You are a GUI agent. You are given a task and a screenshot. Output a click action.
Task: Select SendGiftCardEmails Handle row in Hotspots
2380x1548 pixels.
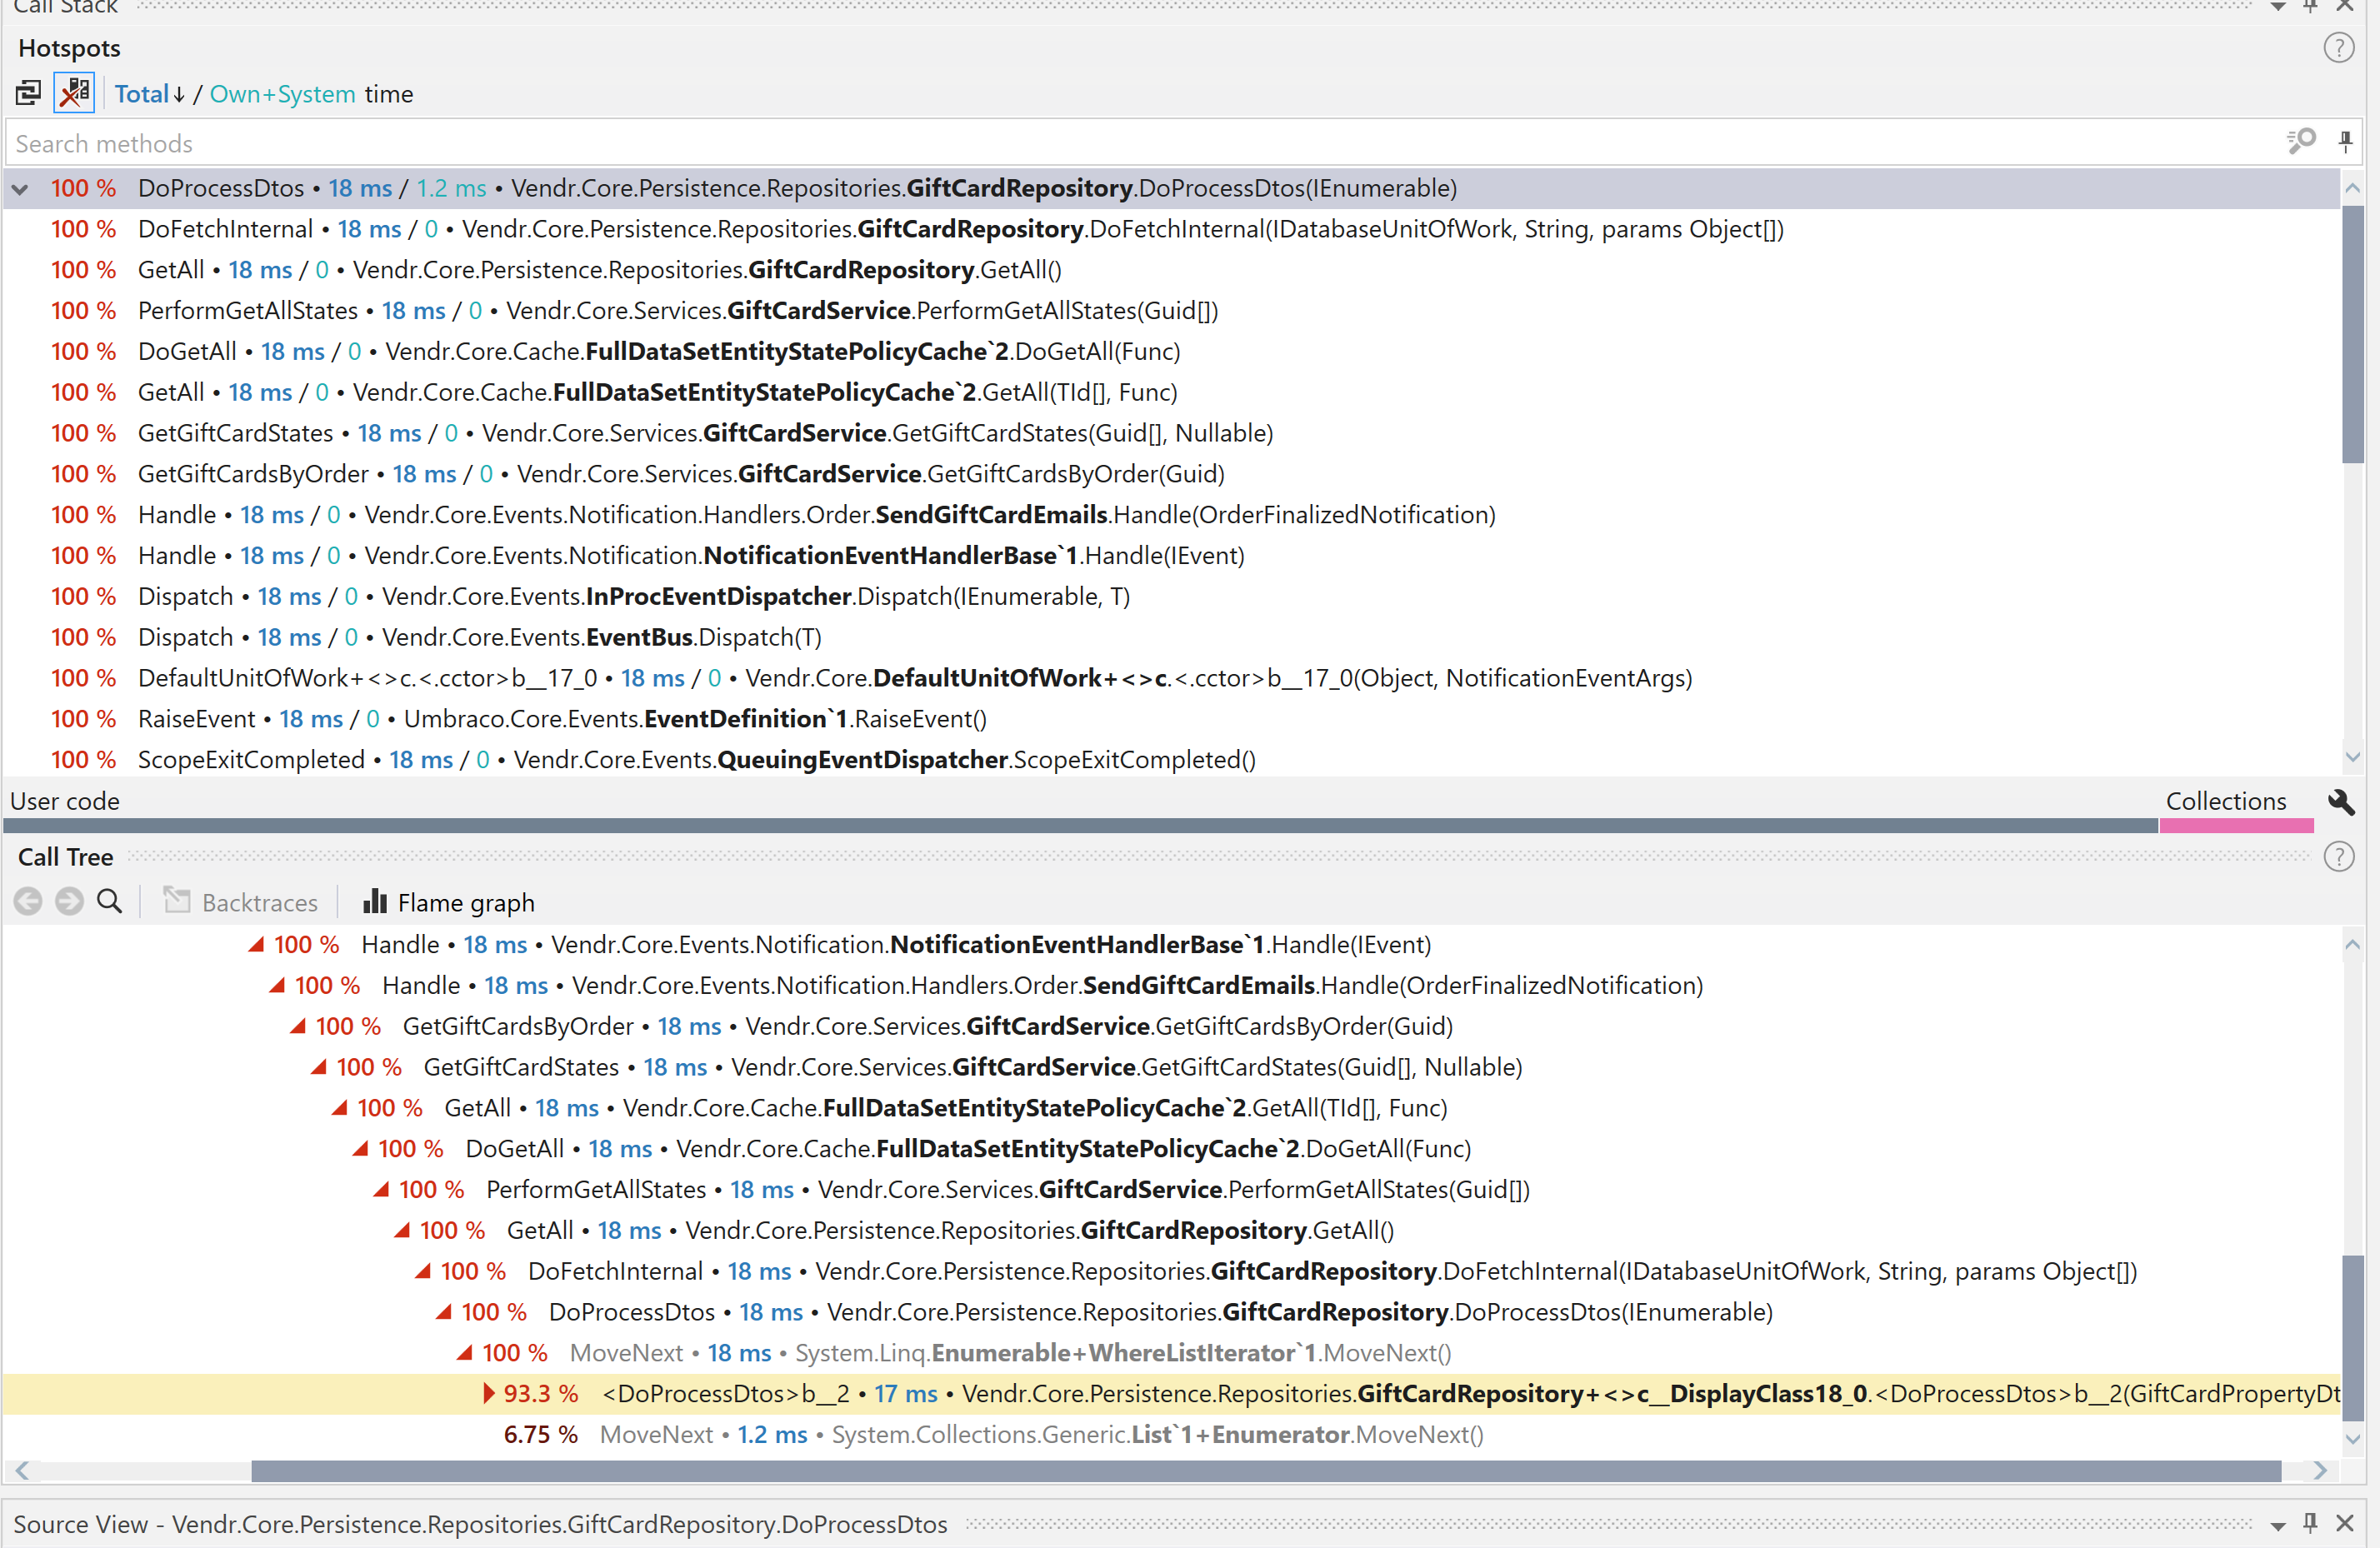pyautogui.click(x=1171, y=515)
